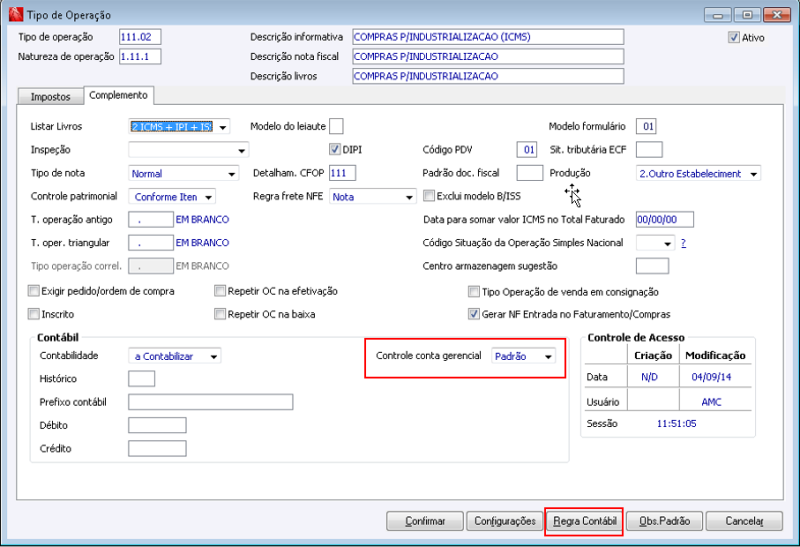This screenshot has width=800, height=547.
Task: Toggle Gerar NF Entrada no Faturamento/Compras
Action: [x=474, y=314]
